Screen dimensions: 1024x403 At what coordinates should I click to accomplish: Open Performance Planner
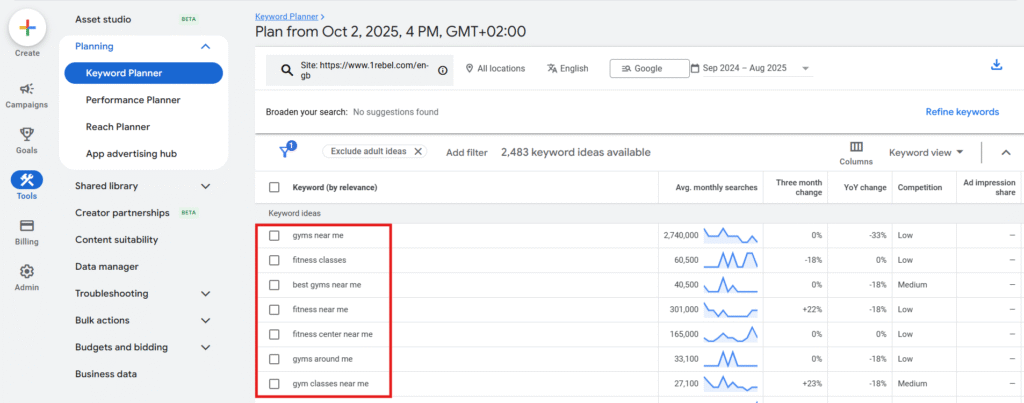point(133,100)
